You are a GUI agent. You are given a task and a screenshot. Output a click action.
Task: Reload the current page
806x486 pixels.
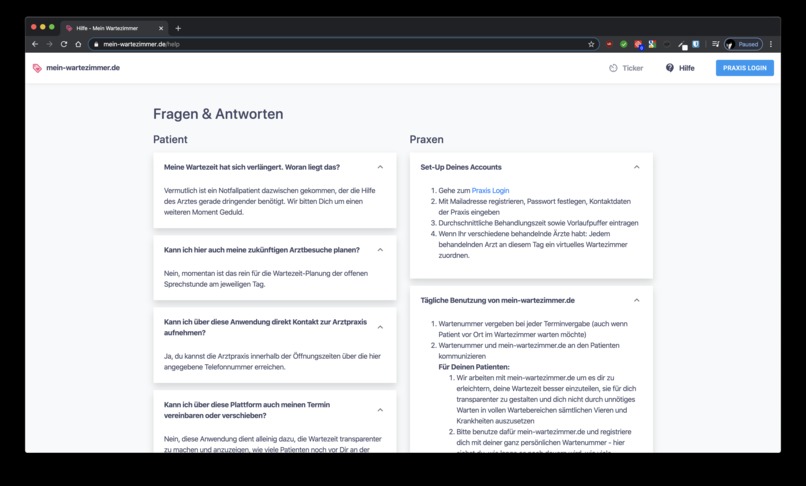[x=64, y=44]
